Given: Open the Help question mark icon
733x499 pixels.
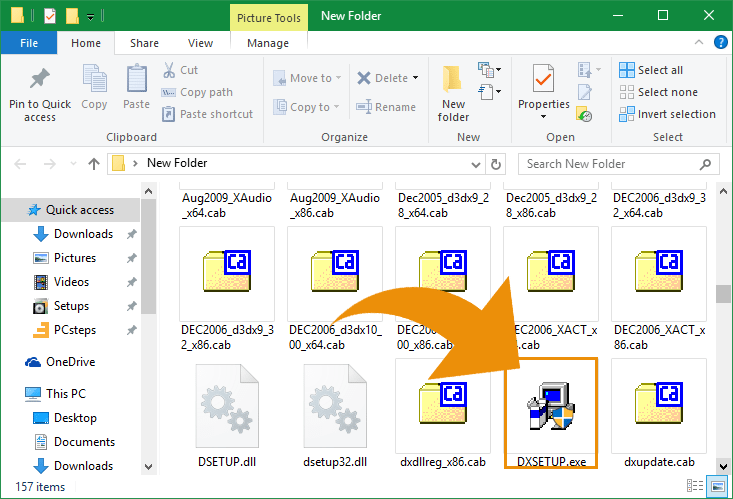Looking at the screenshot, I should (720, 43).
